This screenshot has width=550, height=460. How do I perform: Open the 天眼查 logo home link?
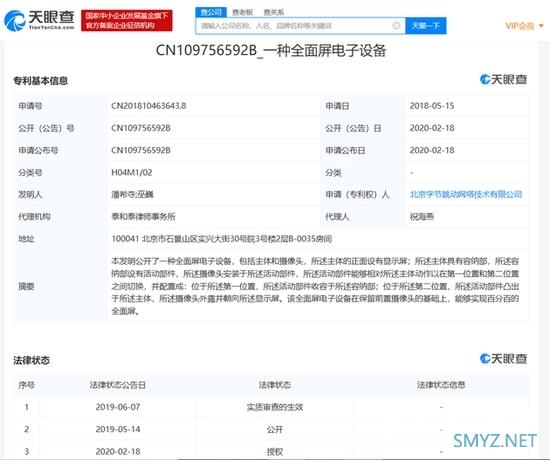click(39, 20)
